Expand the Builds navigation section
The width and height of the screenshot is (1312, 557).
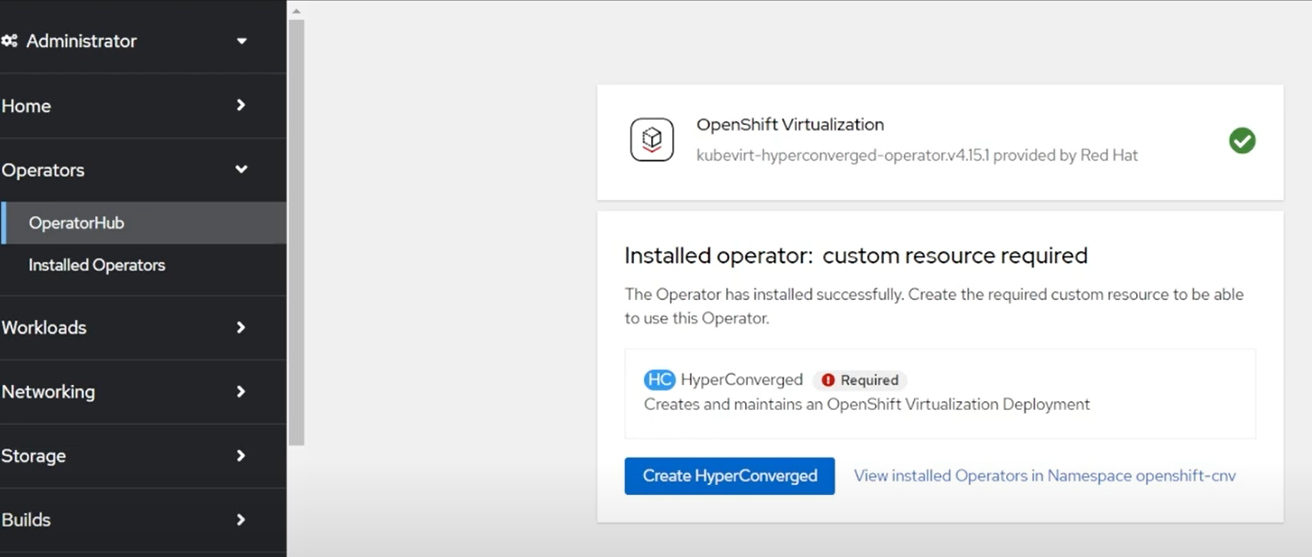(143, 520)
